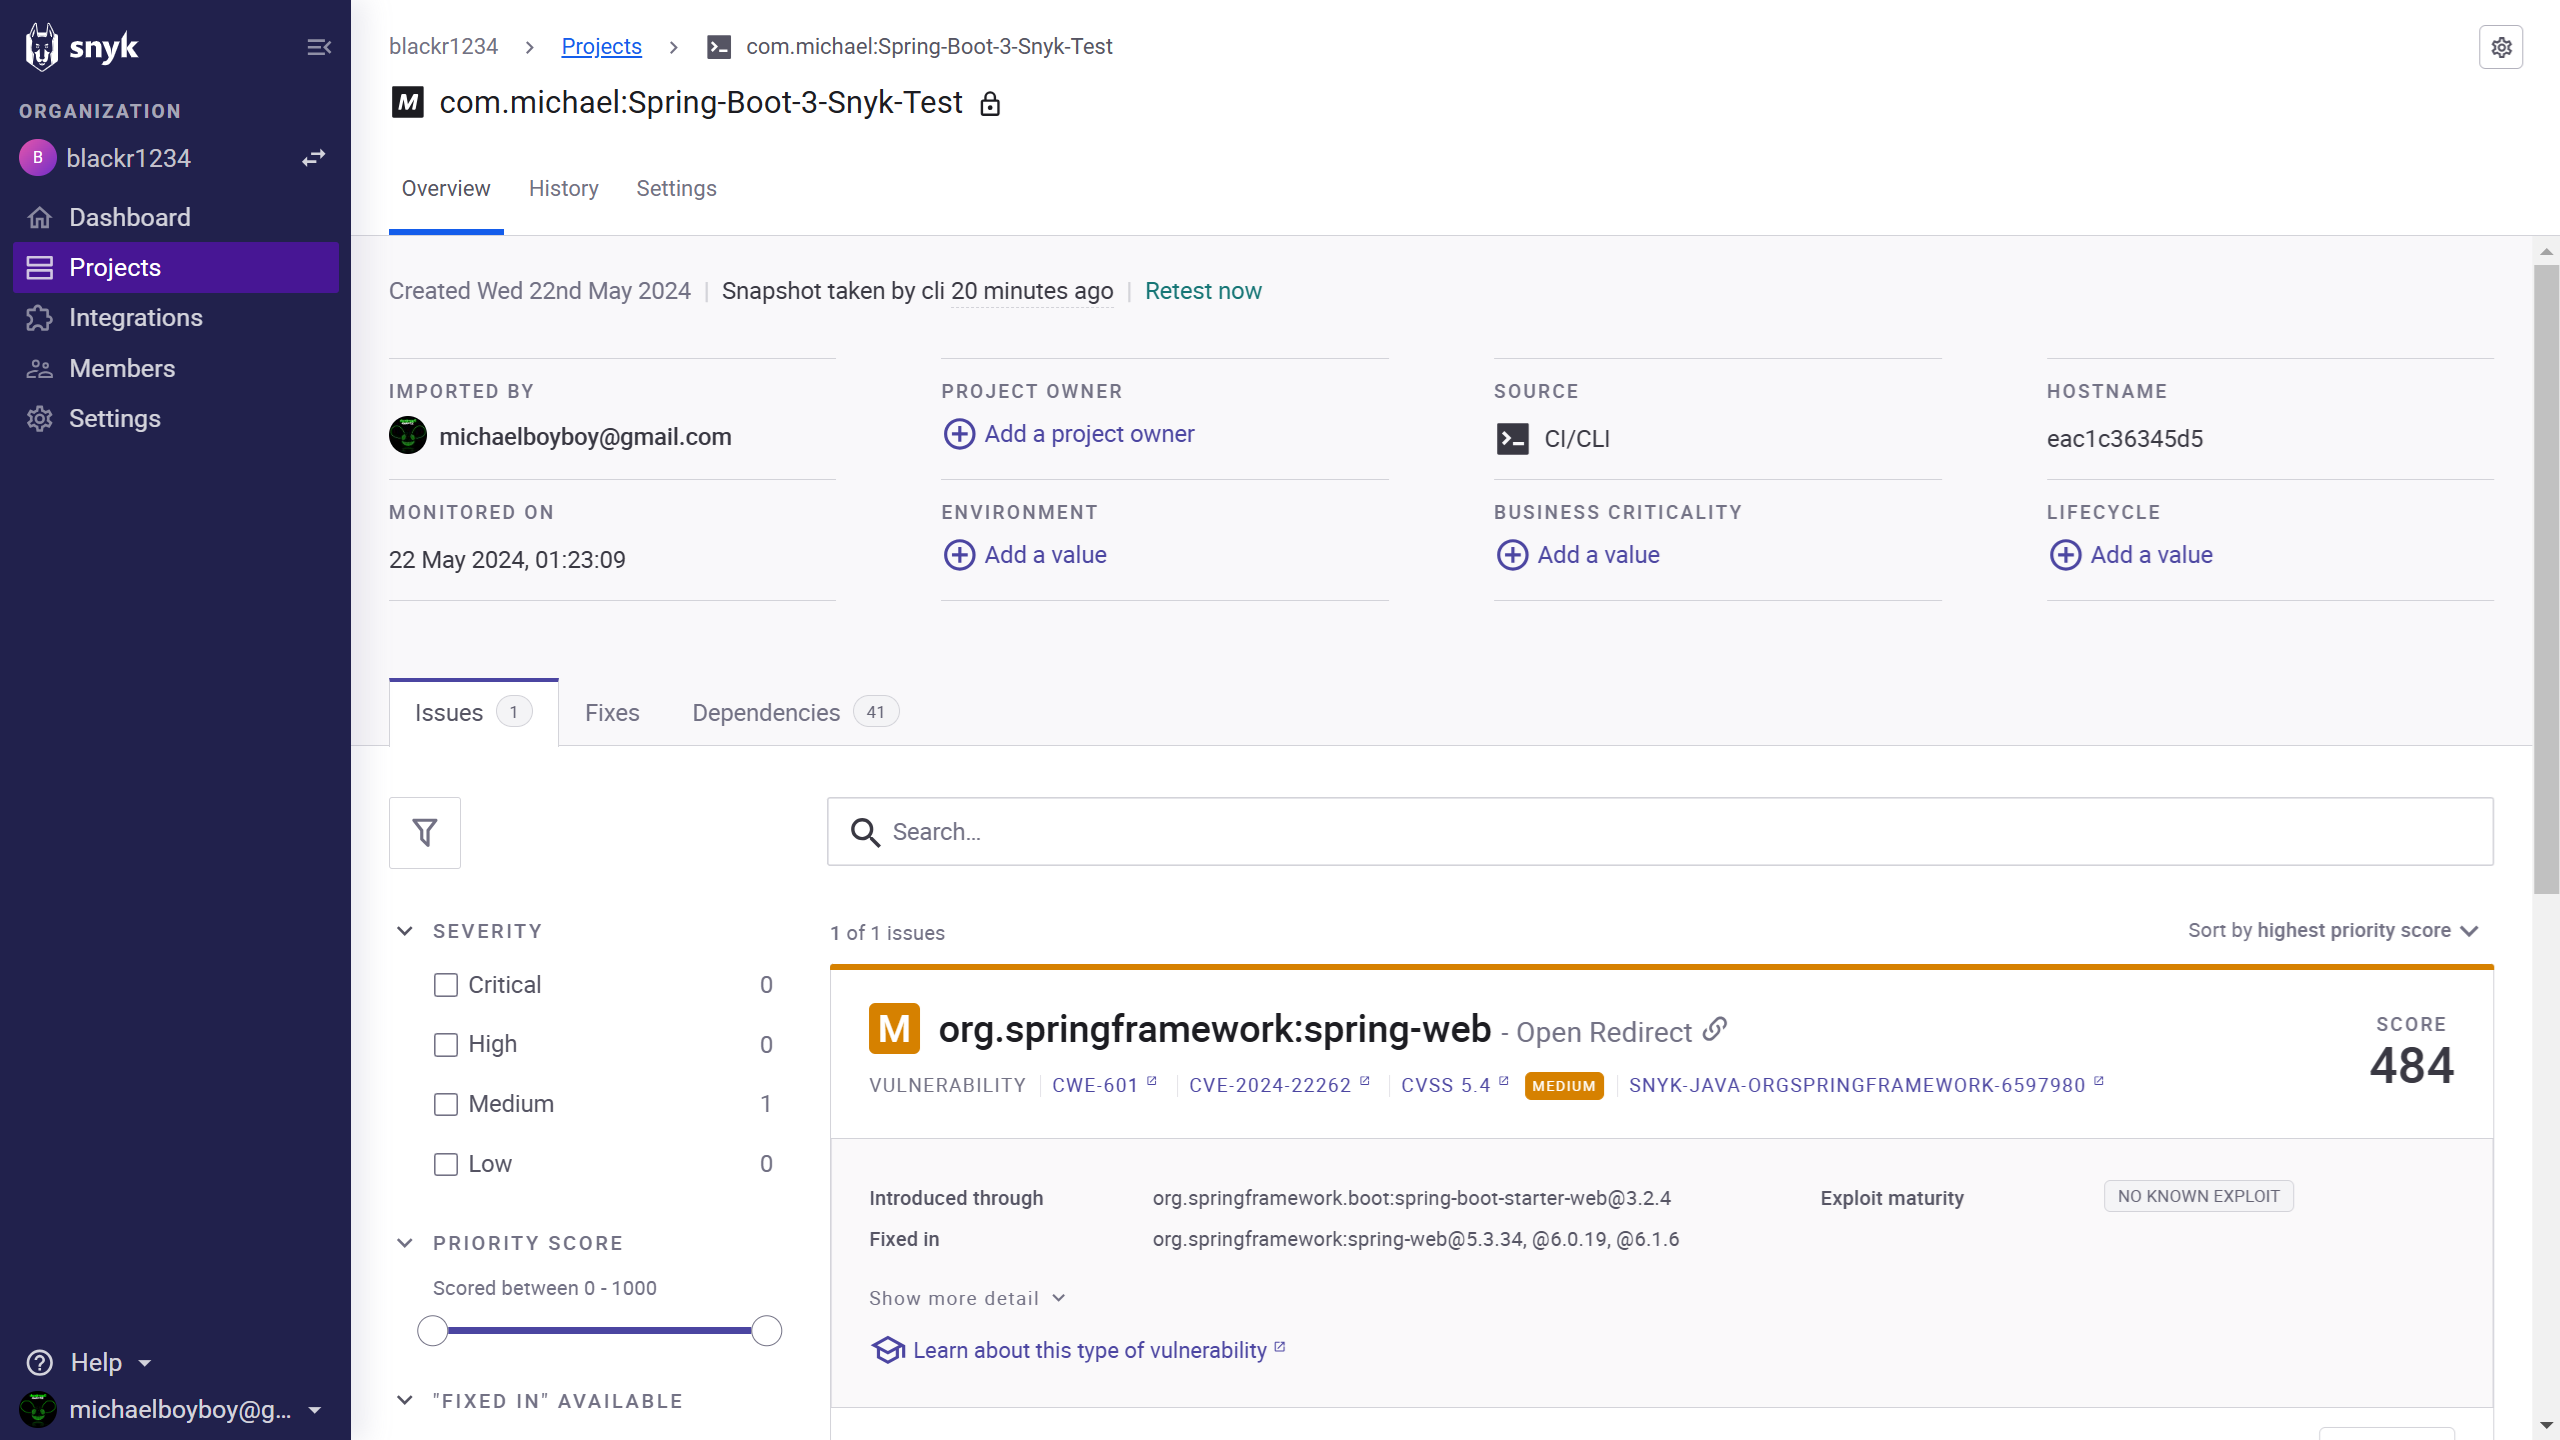Click the minimum priority score slider handle
2560x1440 pixels.
(432, 1331)
